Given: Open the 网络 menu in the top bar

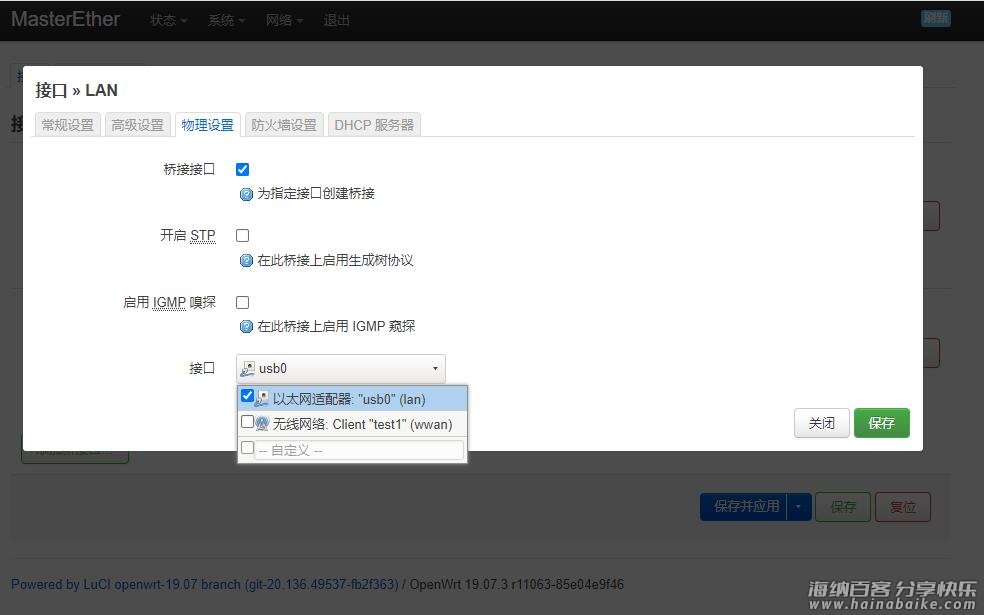Looking at the screenshot, I should pos(284,20).
